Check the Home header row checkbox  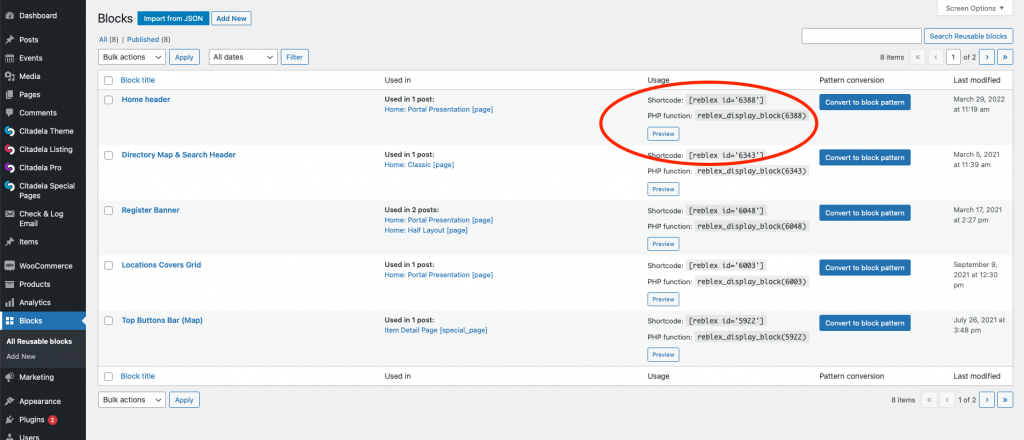tap(108, 100)
